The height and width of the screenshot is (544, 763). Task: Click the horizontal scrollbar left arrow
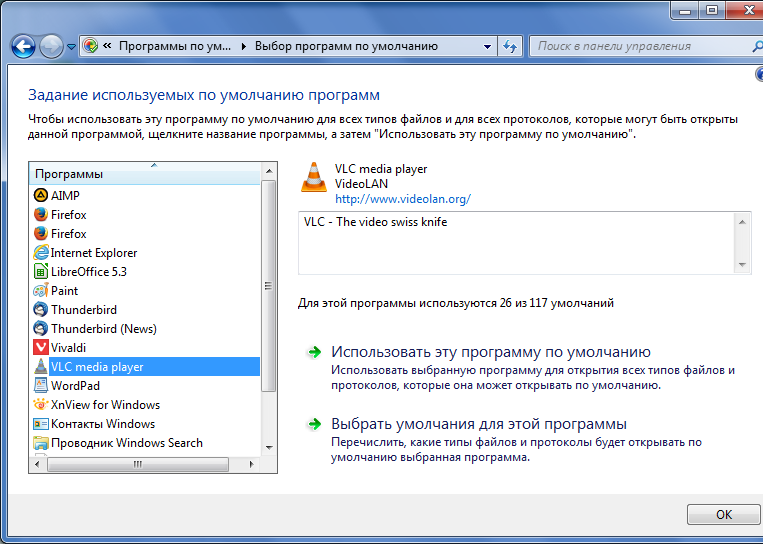(x=37, y=464)
